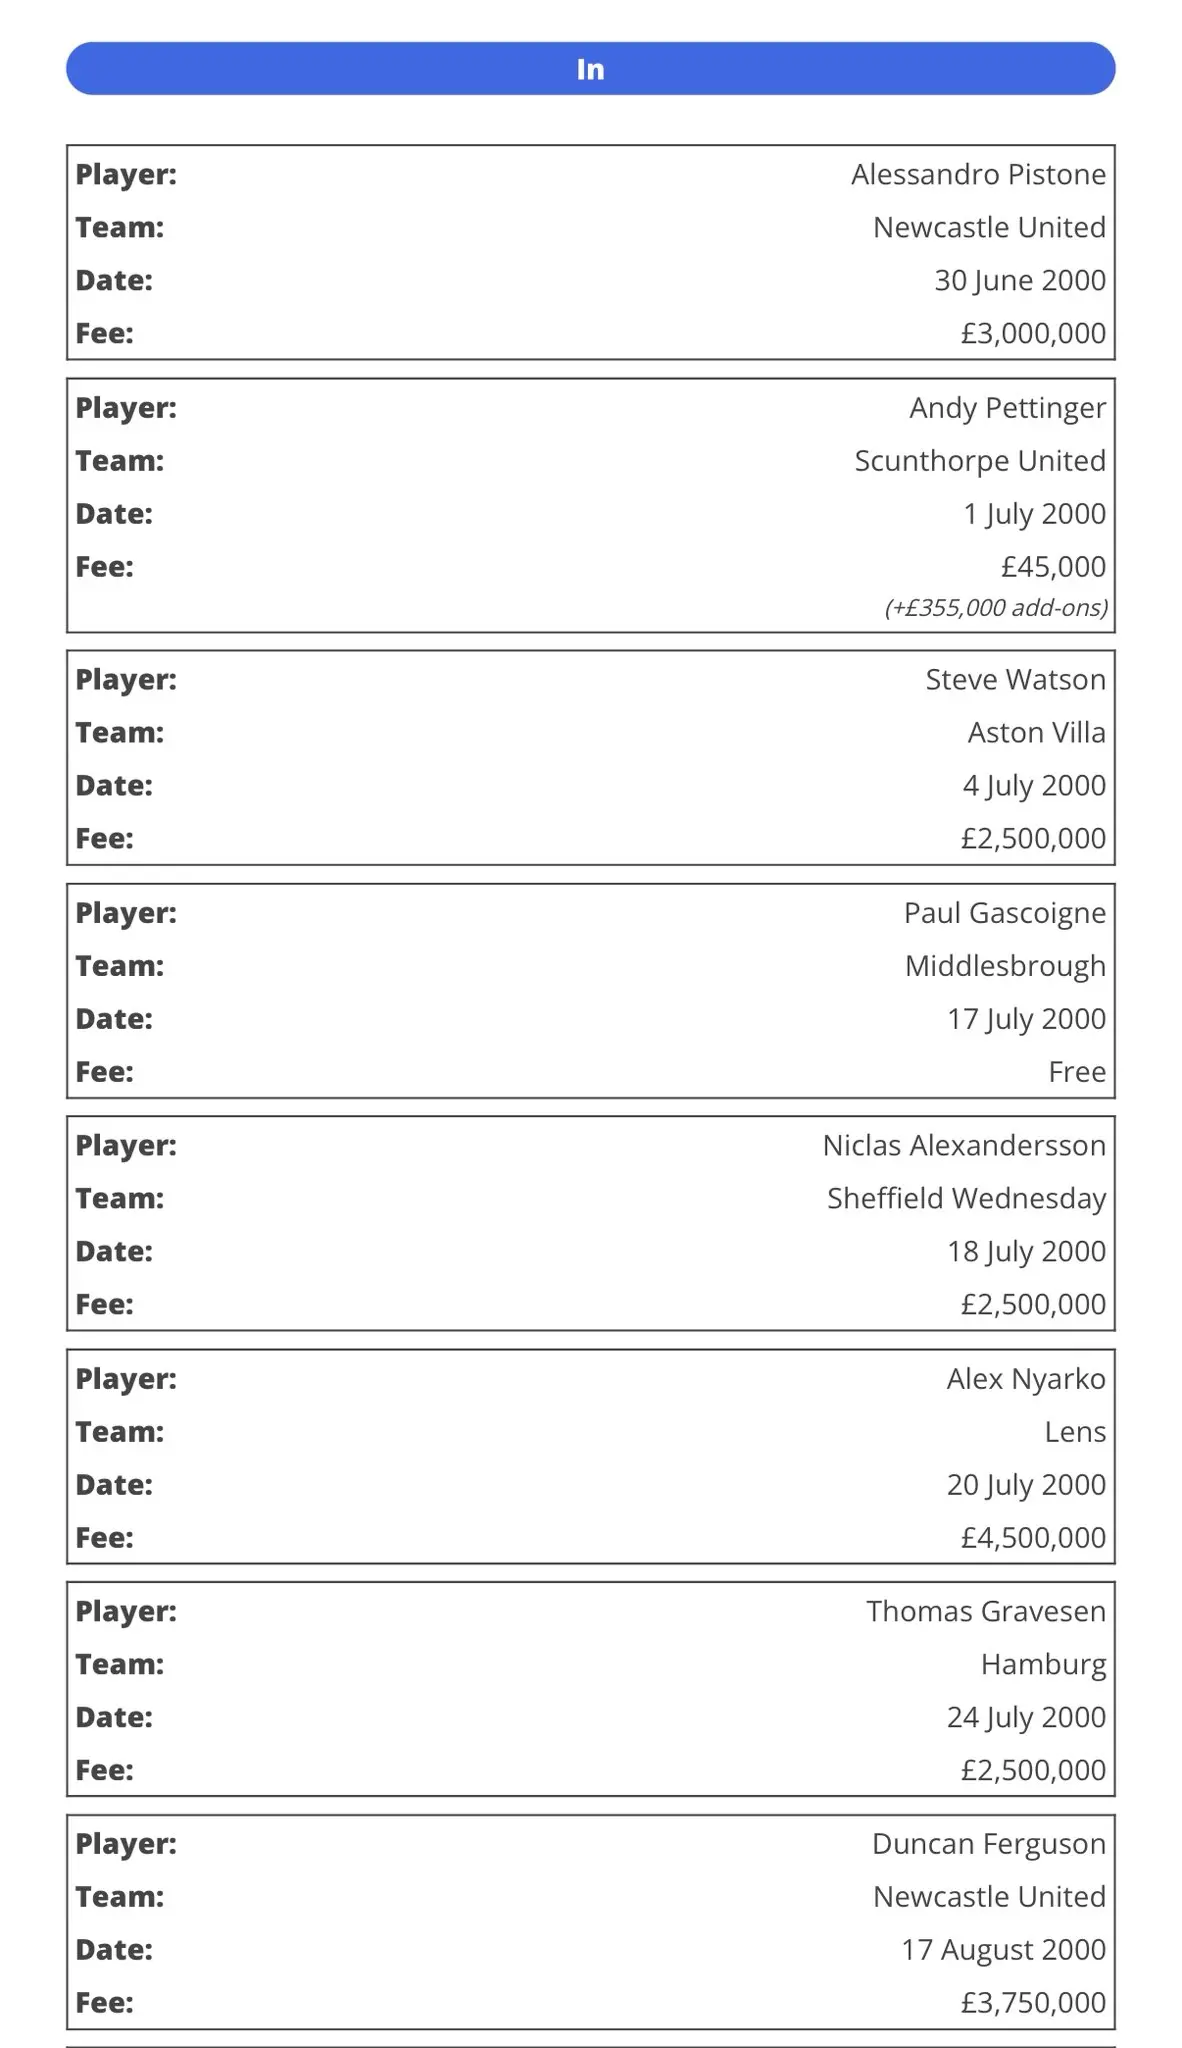Click Scunthorpe United team name
The height and width of the screenshot is (2048, 1182).
(979, 460)
